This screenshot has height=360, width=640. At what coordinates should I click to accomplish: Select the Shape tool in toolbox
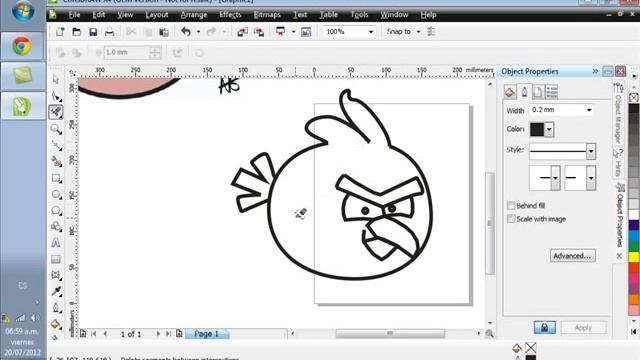[x=56, y=96]
